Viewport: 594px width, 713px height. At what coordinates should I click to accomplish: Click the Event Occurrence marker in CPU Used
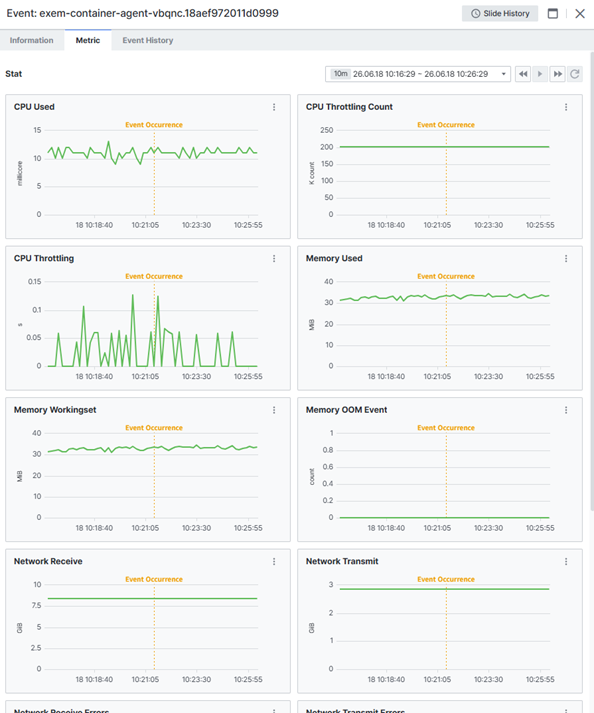(154, 125)
